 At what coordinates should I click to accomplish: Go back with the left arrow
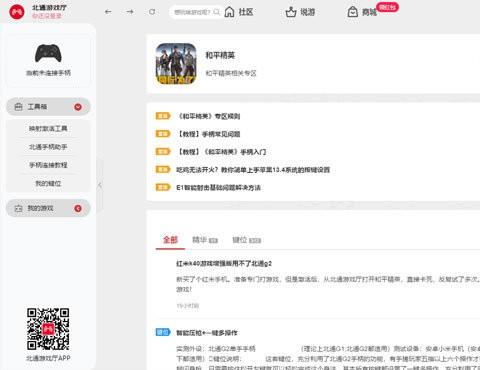108,12
